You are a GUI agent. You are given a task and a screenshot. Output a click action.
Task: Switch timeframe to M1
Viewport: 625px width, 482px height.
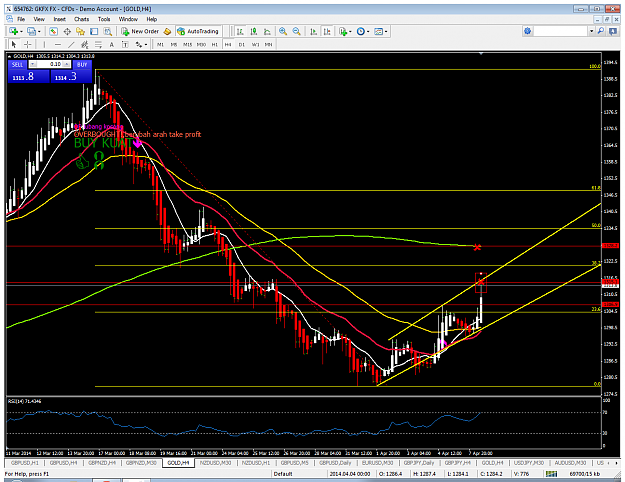point(160,45)
